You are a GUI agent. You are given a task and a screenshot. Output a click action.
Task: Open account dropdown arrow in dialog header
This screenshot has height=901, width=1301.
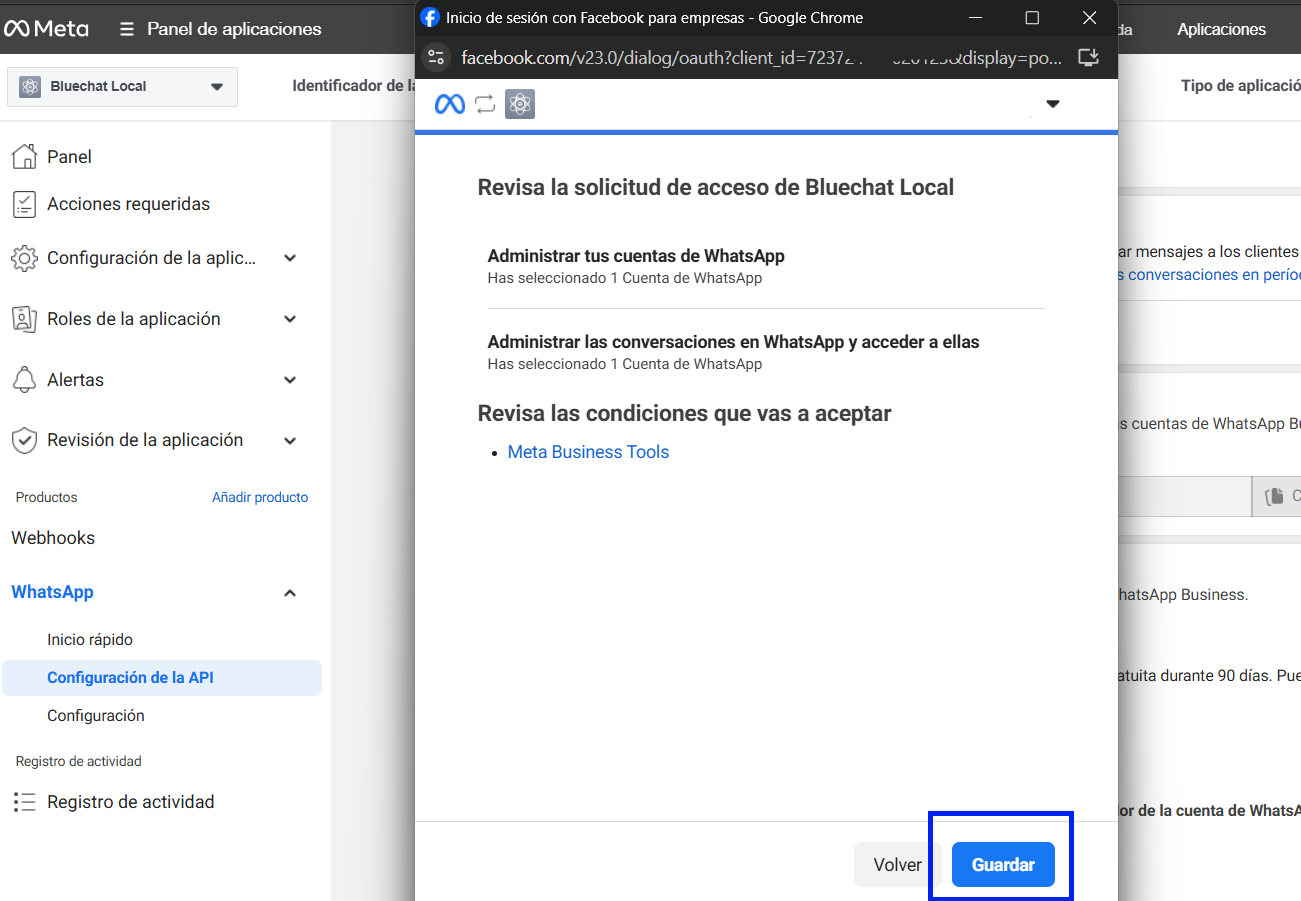1052,104
